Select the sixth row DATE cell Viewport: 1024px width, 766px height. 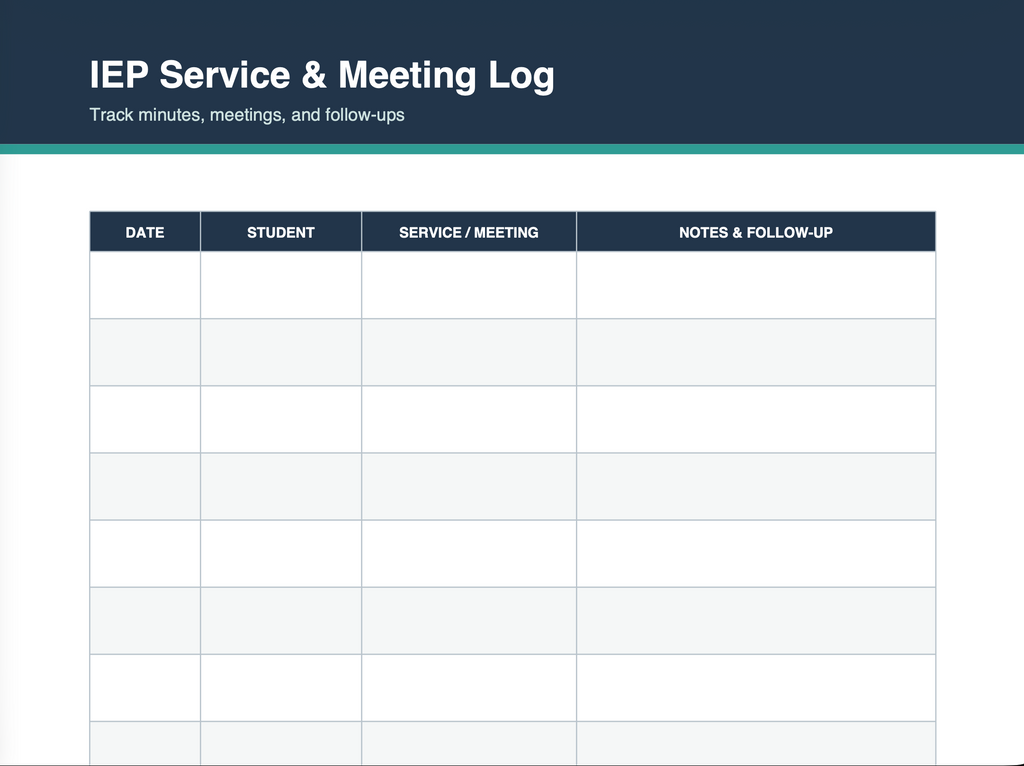click(145, 620)
